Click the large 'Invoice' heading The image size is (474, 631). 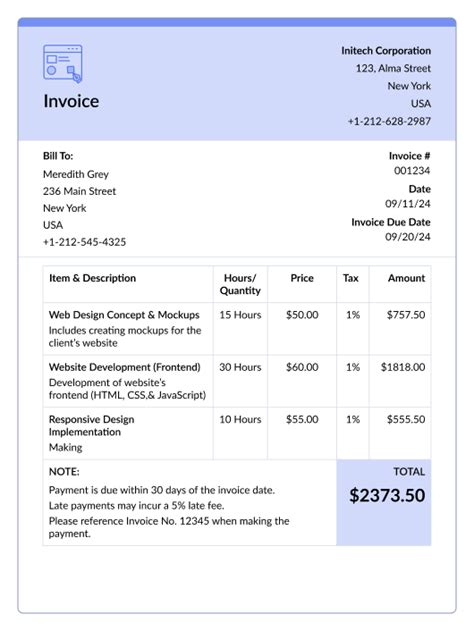click(71, 101)
